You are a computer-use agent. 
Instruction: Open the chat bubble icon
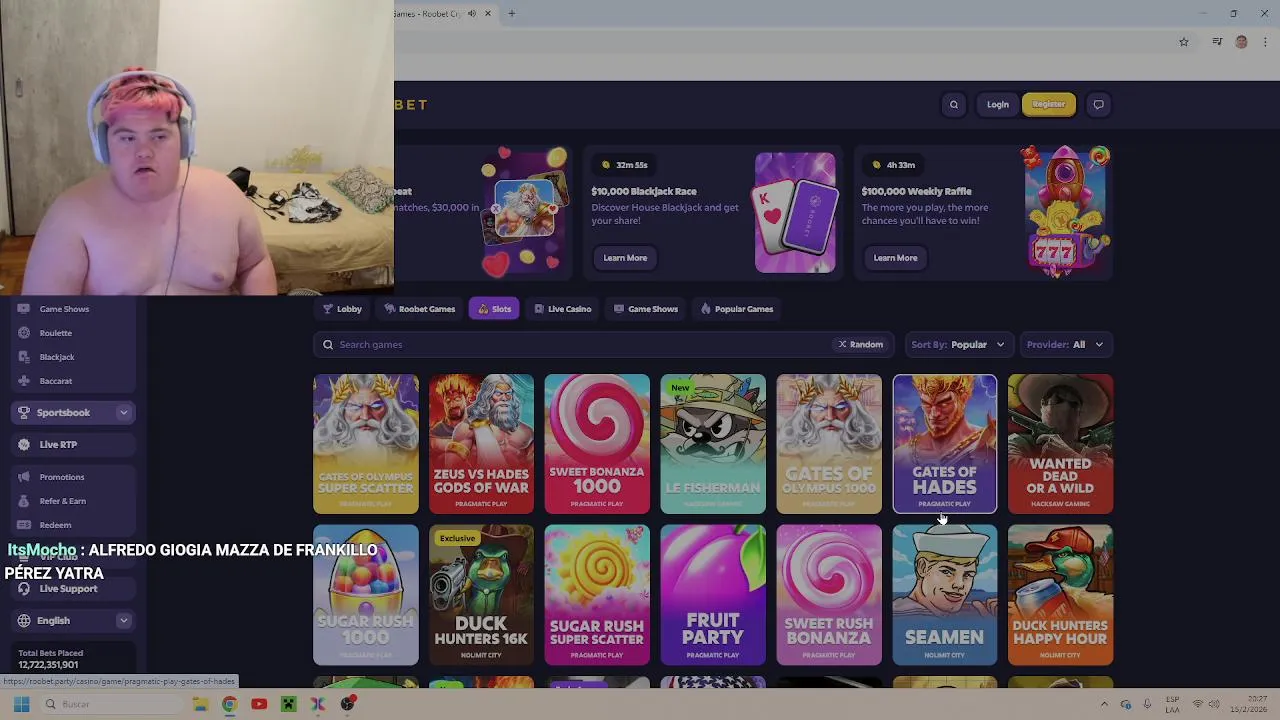(x=1098, y=104)
